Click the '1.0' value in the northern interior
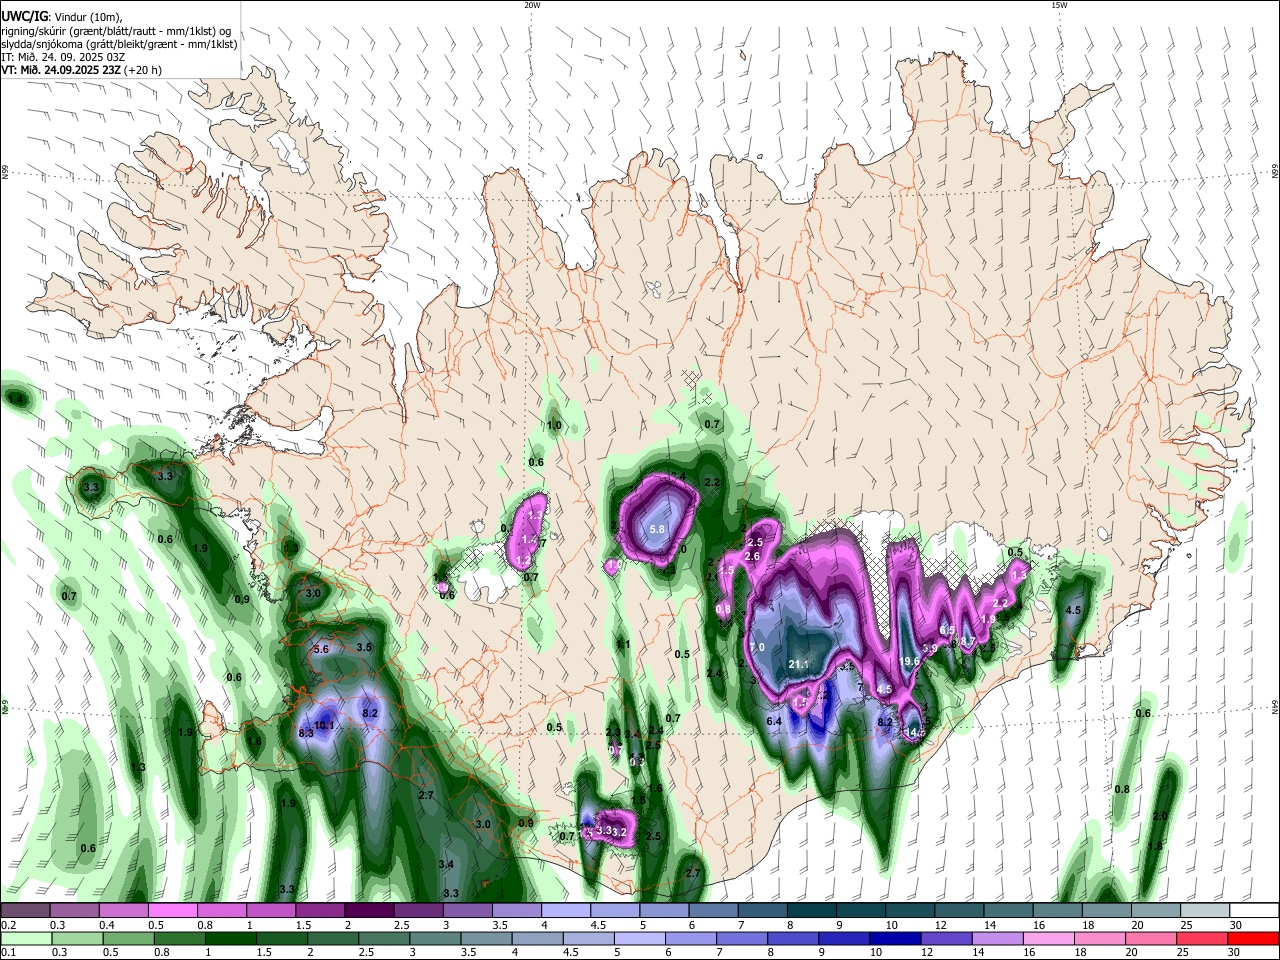The height and width of the screenshot is (960, 1280). click(x=554, y=426)
